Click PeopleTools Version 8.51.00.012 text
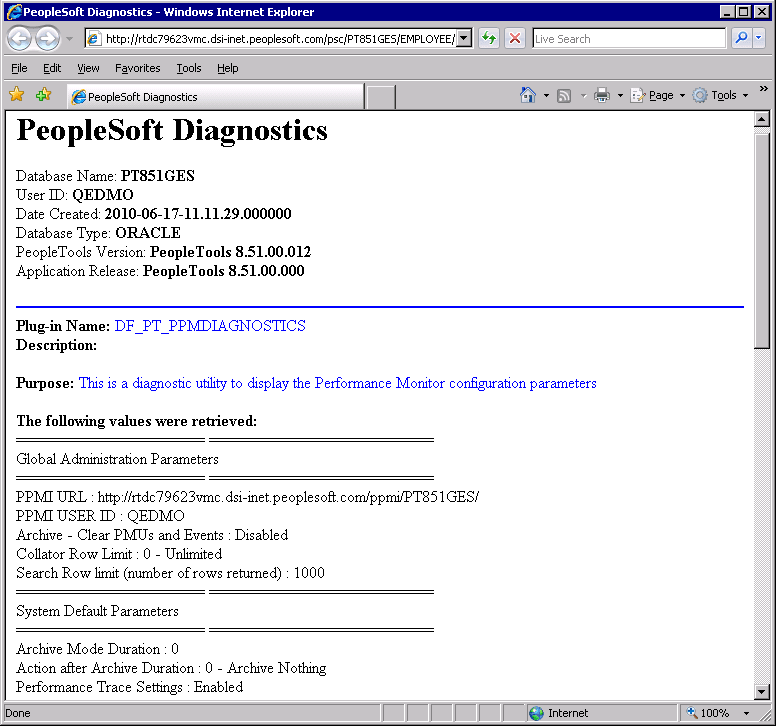 pyautogui.click(x=231, y=252)
